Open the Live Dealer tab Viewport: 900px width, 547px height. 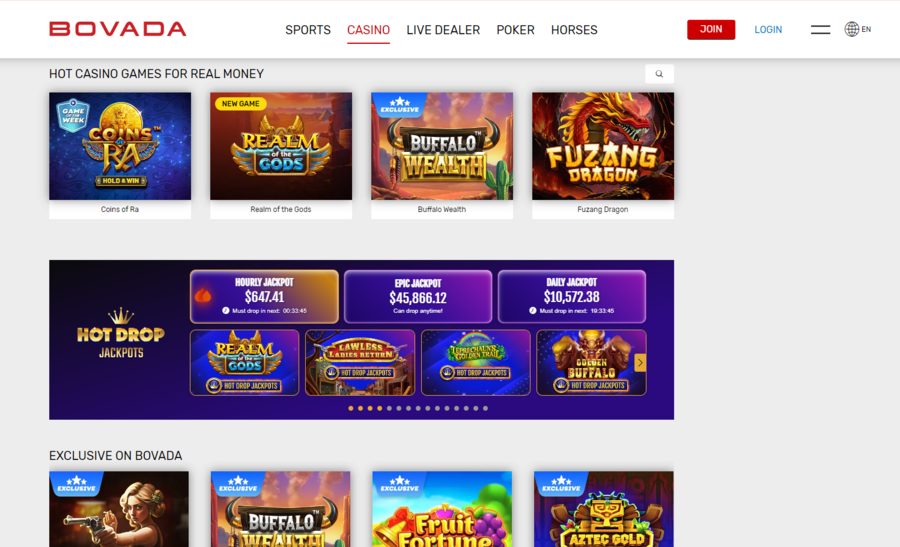[443, 30]
